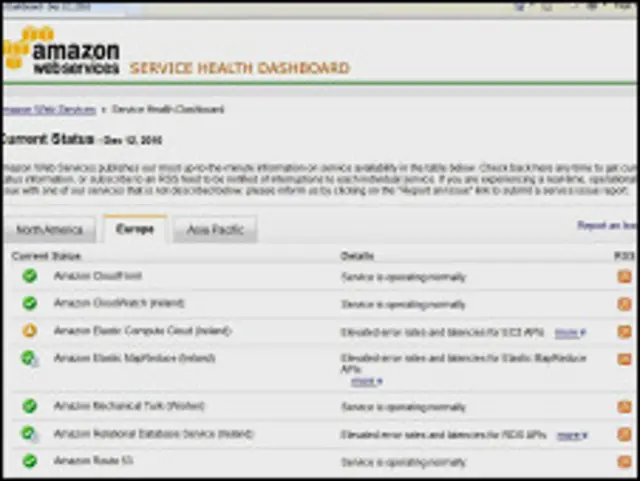Open the Asia Pacific tab

215,230
